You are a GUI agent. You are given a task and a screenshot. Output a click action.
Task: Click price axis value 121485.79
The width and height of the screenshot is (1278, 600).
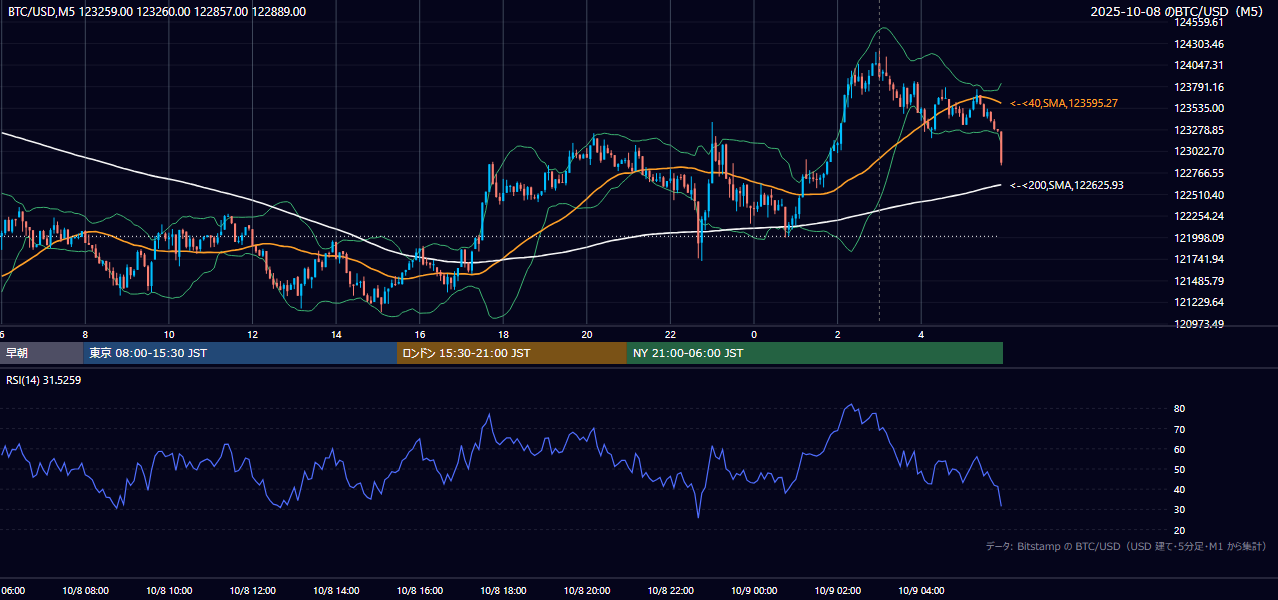tap(1199, 281)
